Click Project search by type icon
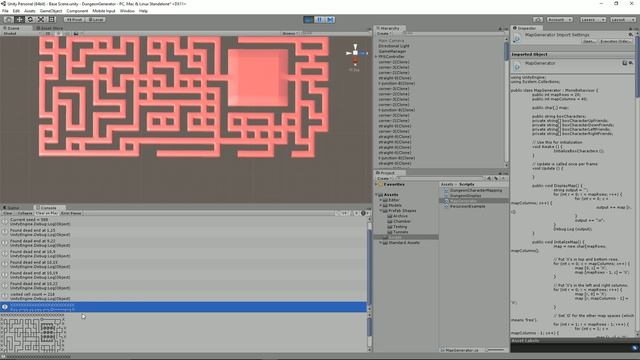The image size is (640, 360). pyautogui.click(x=489, y=178)
